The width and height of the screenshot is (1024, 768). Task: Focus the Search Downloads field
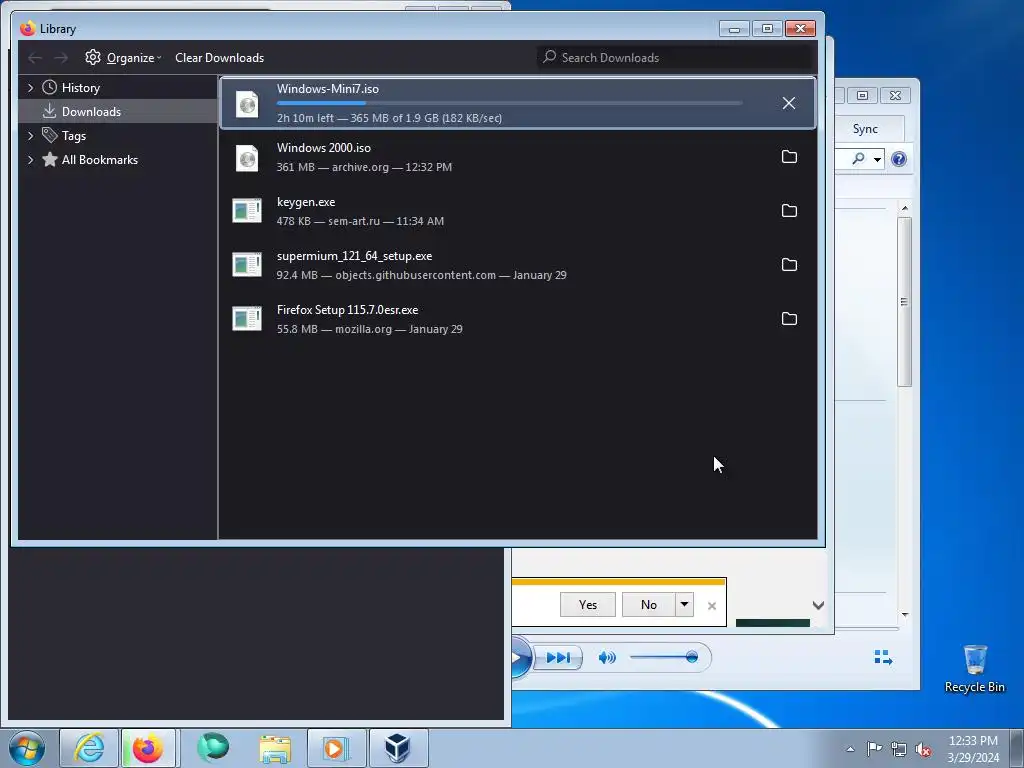675,57
